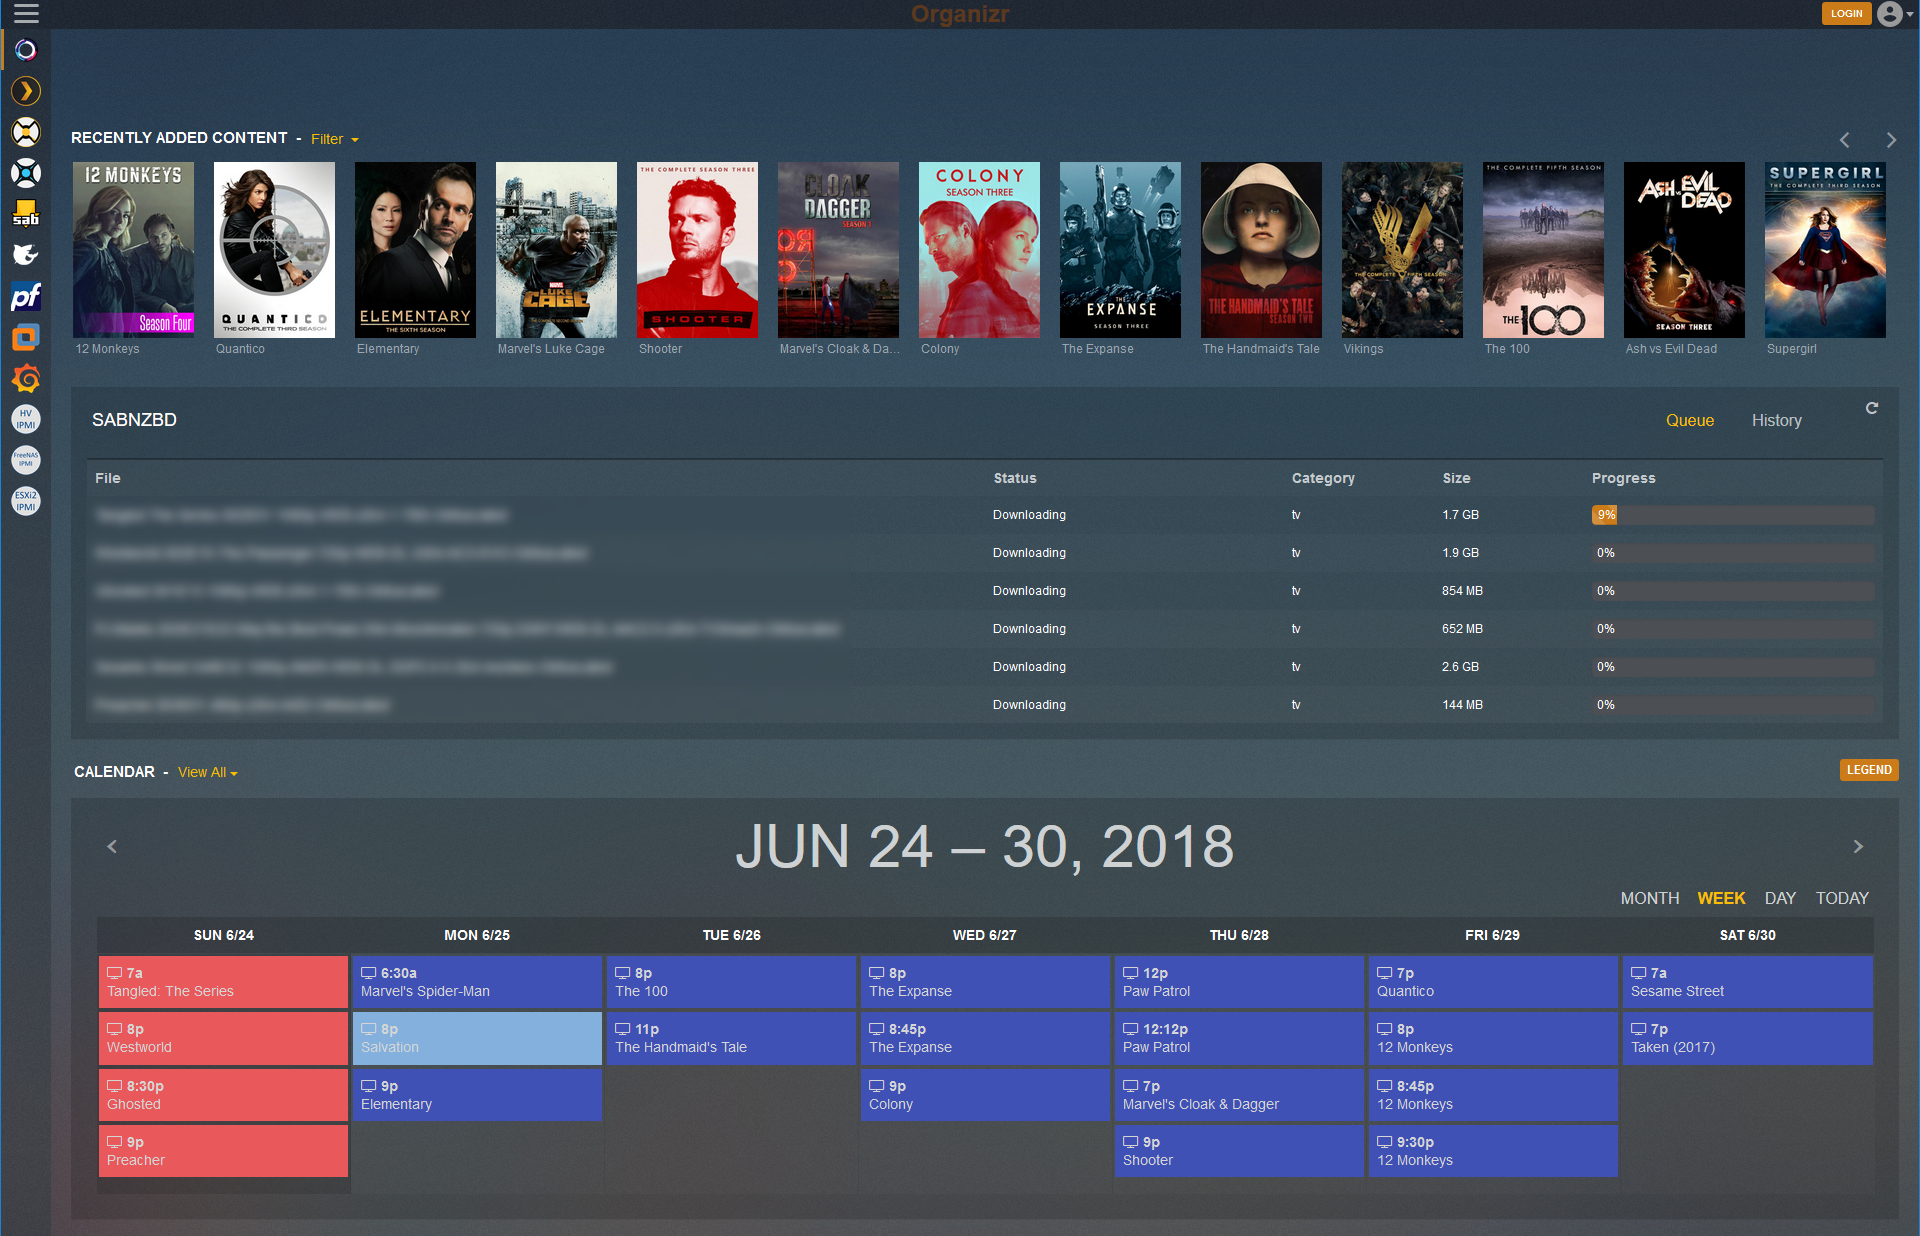The height and width of the screenshot is (1236, 1920).
Task: Switch to SABNZBD History tab
Action: click(x=1776, y=421)
